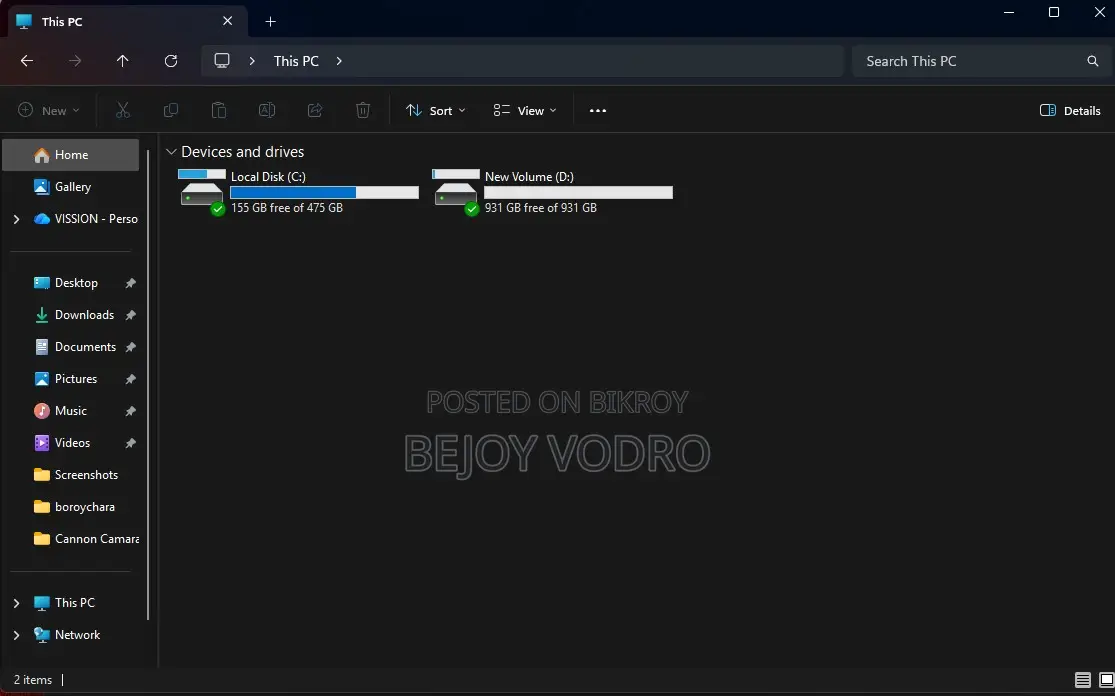Open the Desktop quick access folder

(x=70, y=283)
